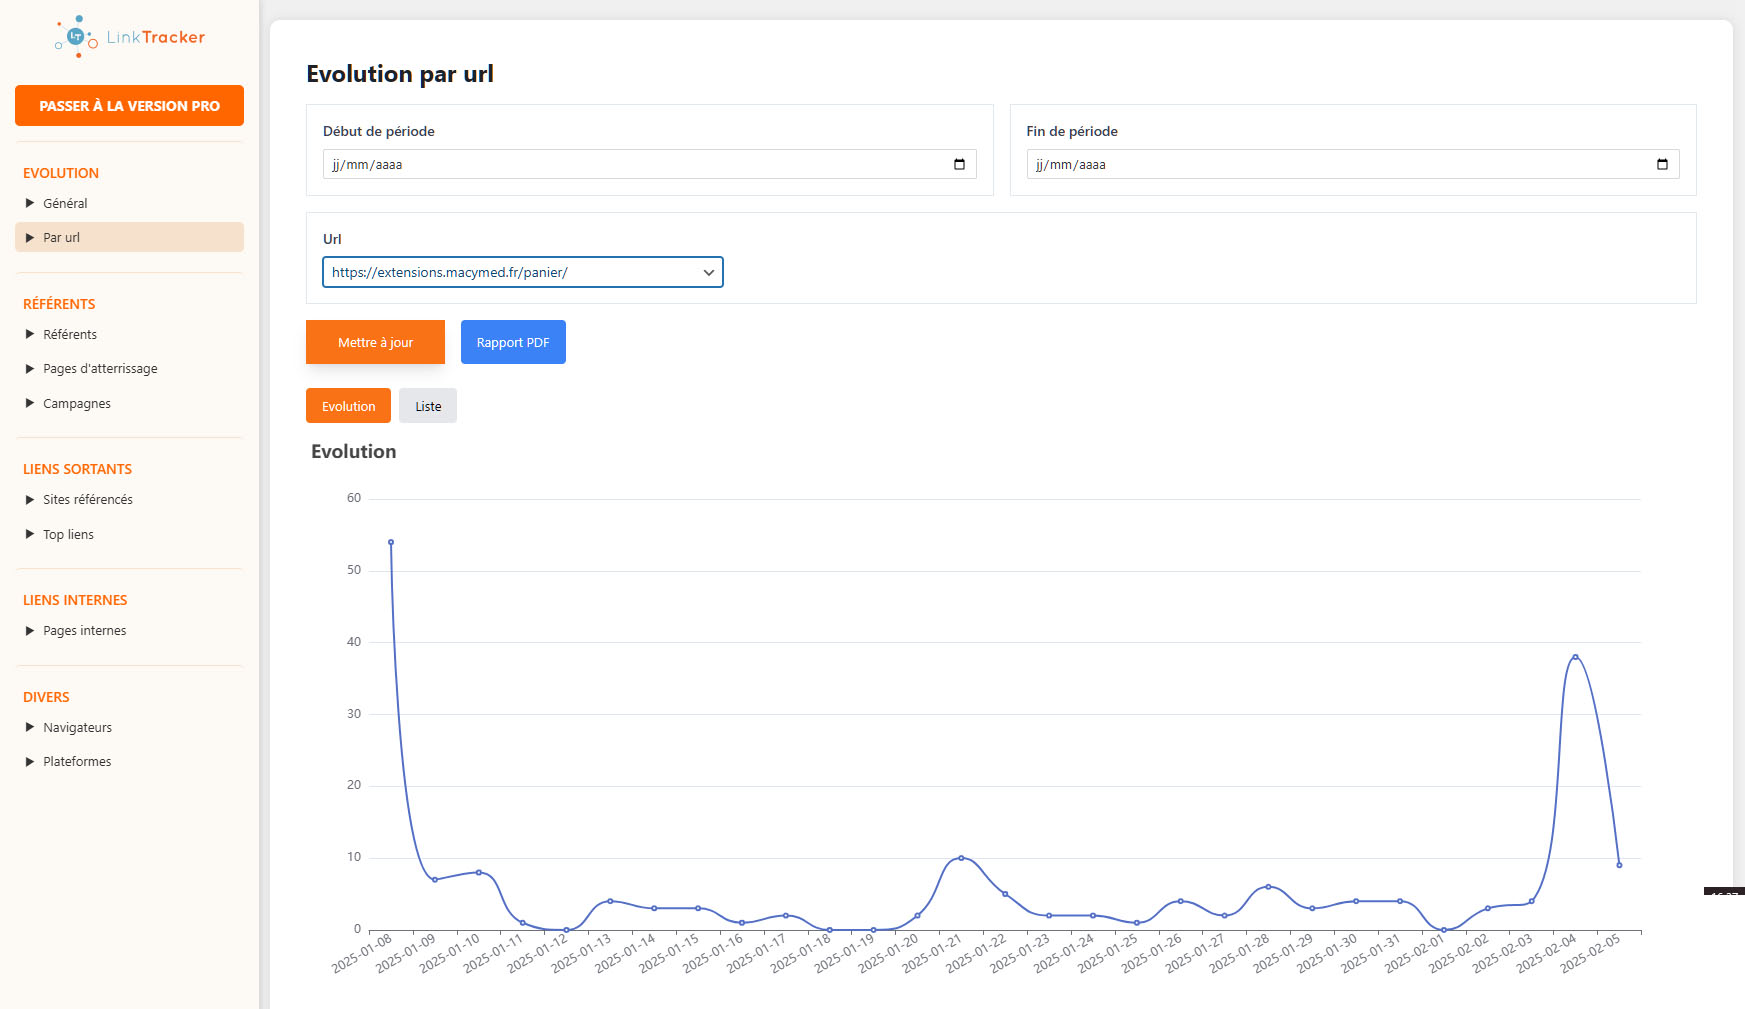Viewport: 1745px width, 1009px height.
Task: Open calendar picker for Début de période
Action: tap(959, 164)
